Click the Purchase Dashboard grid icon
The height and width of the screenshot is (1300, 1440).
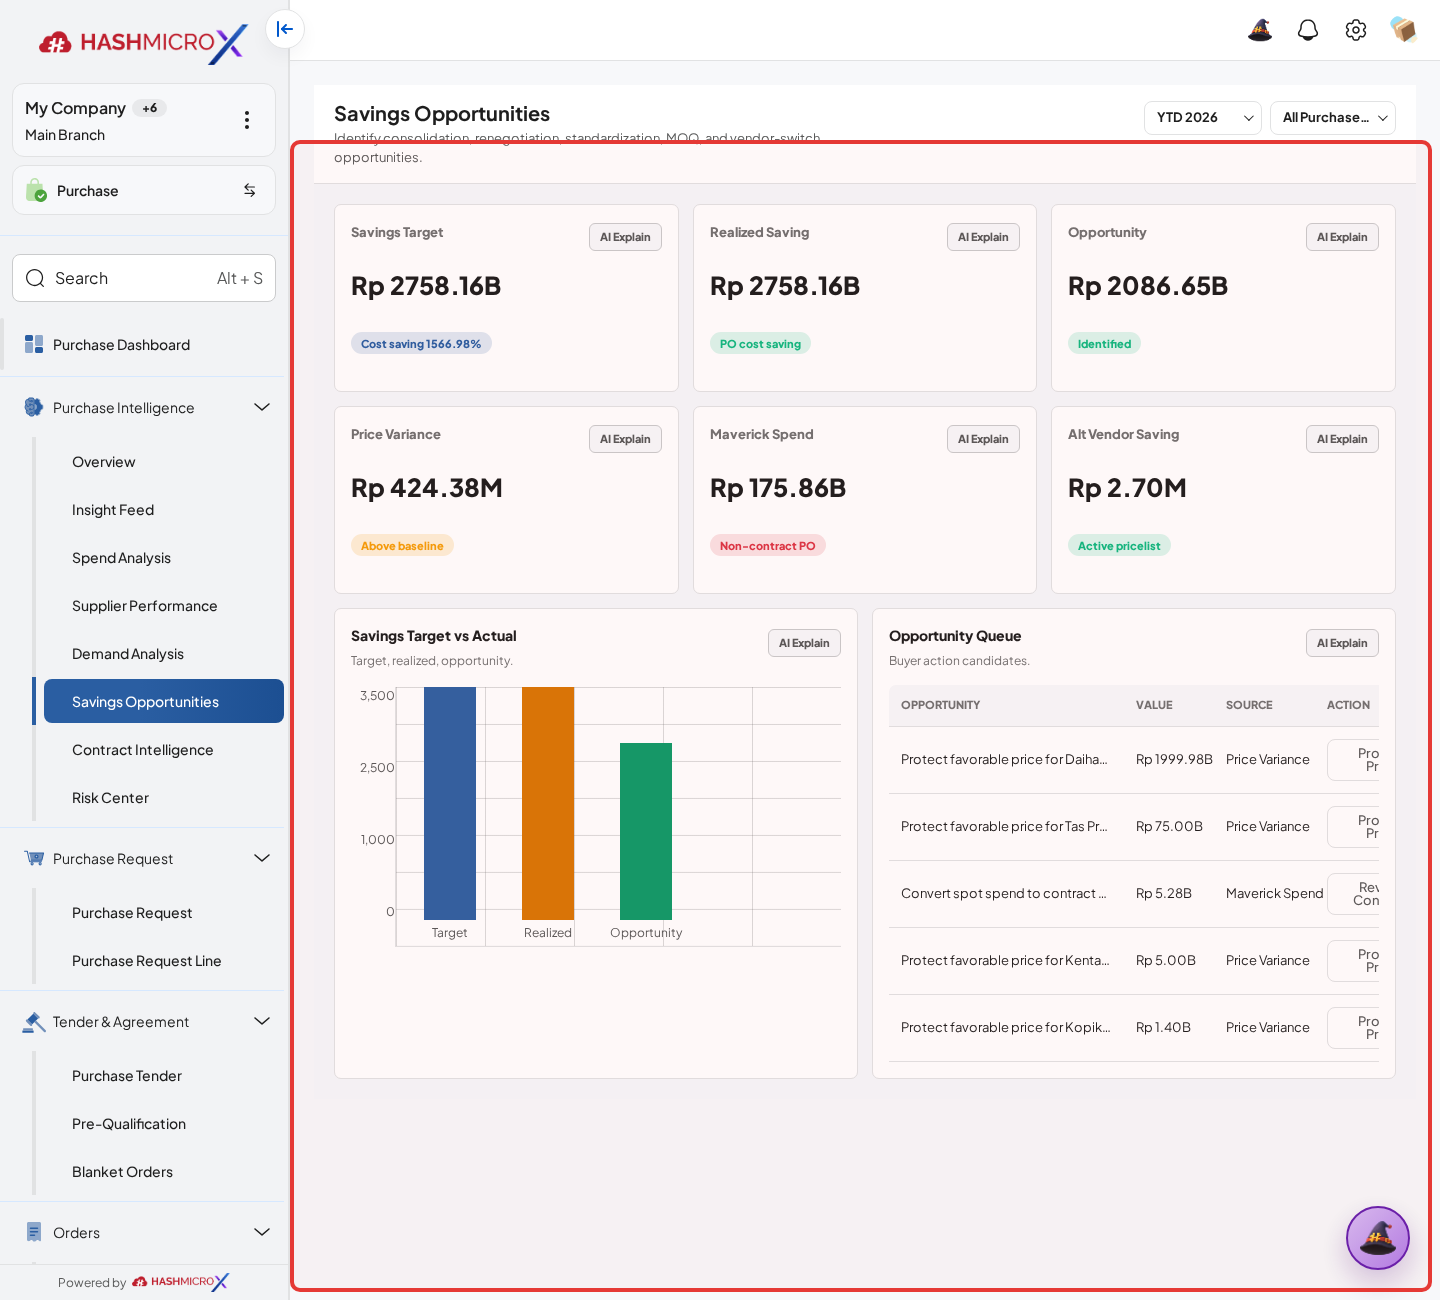point(34,344)
